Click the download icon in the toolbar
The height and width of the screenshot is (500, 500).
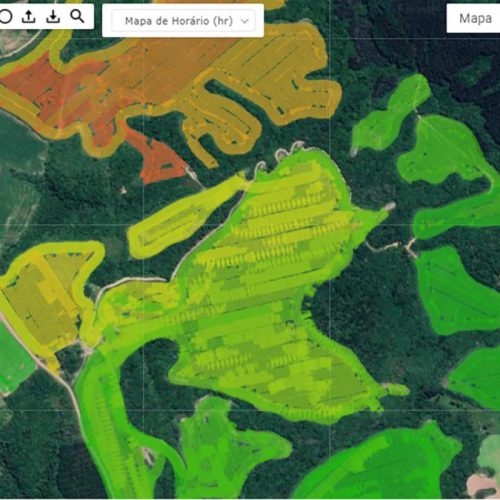(x=53, y=16)
